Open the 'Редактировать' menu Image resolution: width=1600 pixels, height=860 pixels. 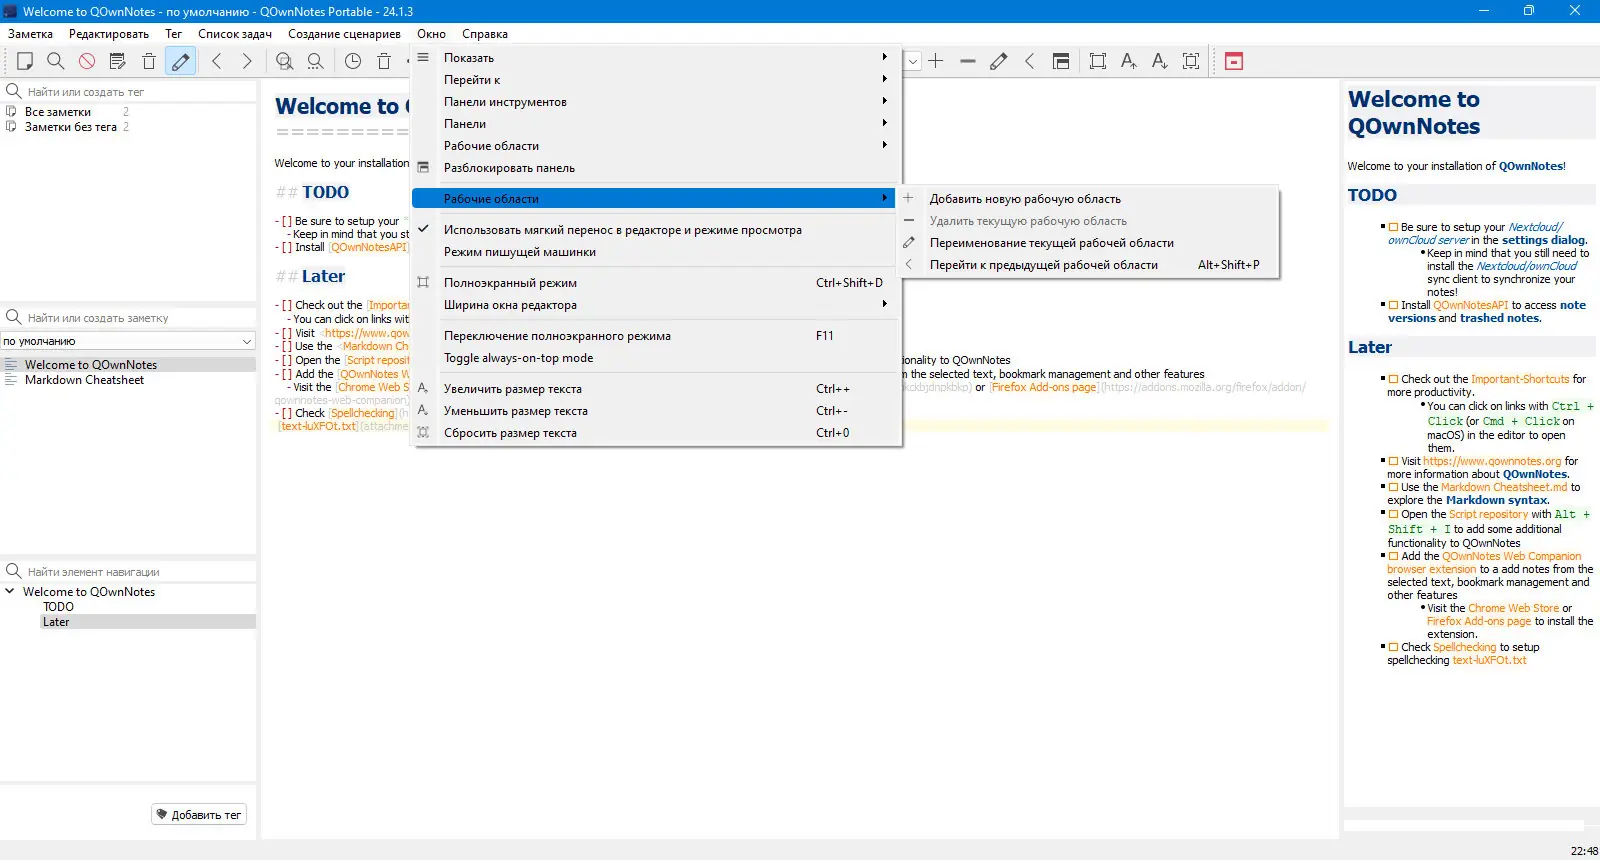(x=109, y=34)
